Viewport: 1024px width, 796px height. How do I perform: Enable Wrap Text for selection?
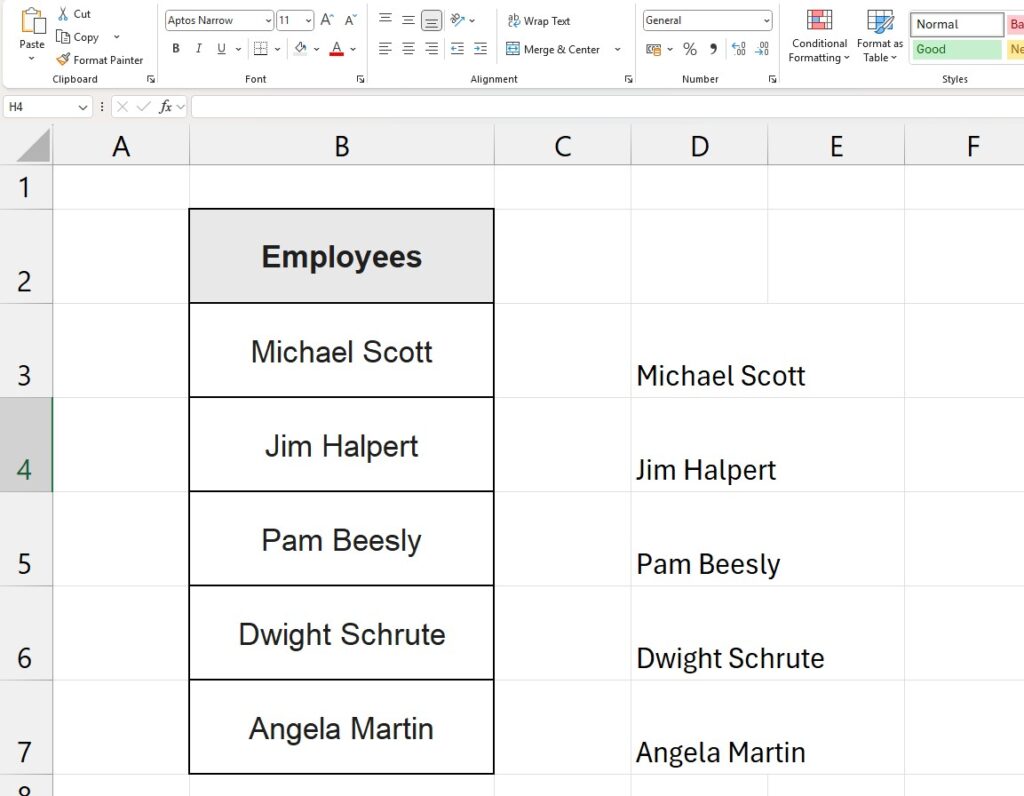[538, 20]
